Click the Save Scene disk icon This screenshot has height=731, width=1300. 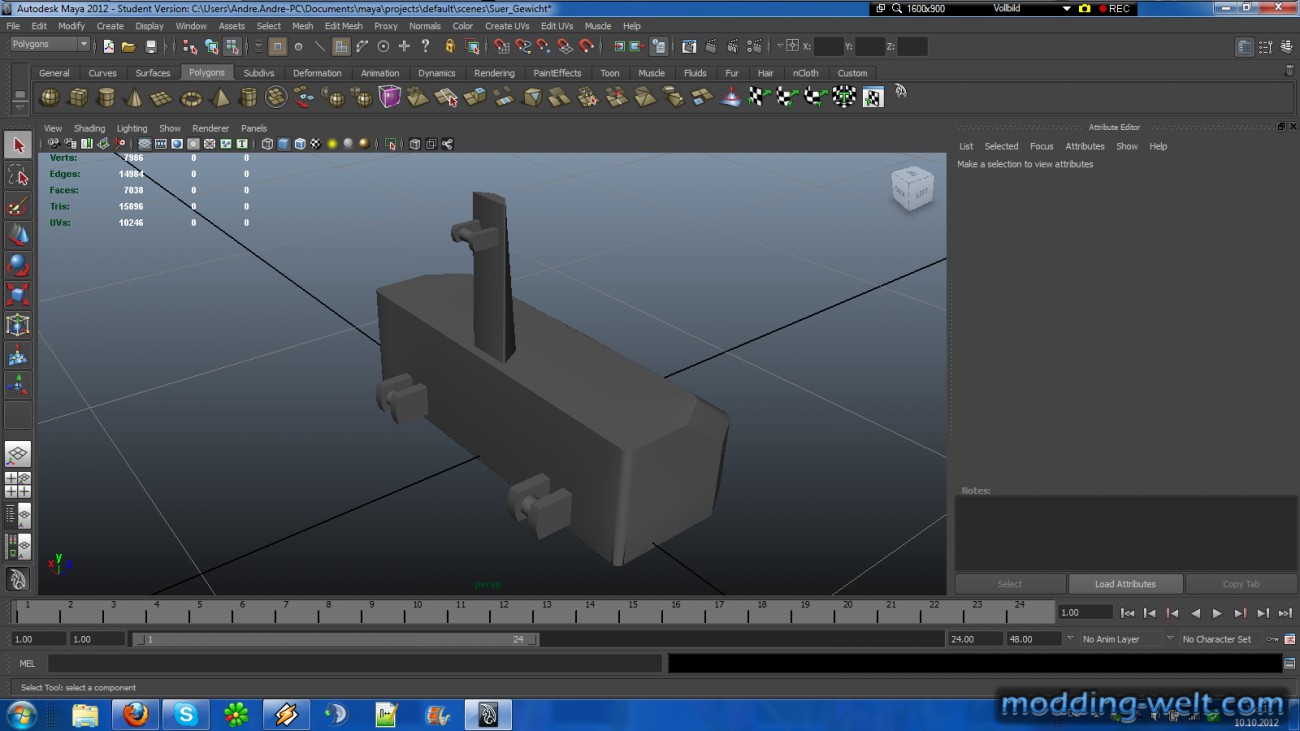[151, 46]
